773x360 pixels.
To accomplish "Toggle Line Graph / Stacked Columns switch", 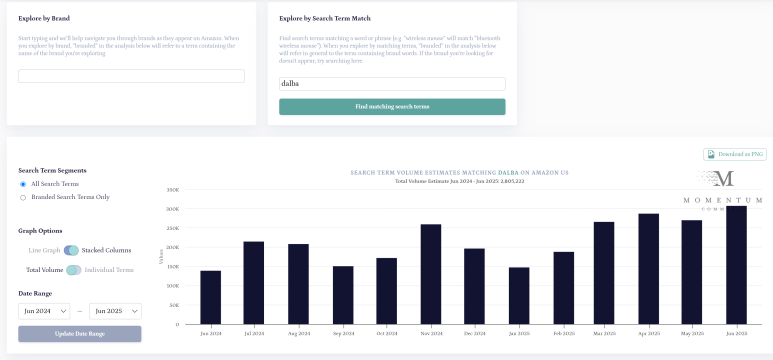I will coord(71,250).
